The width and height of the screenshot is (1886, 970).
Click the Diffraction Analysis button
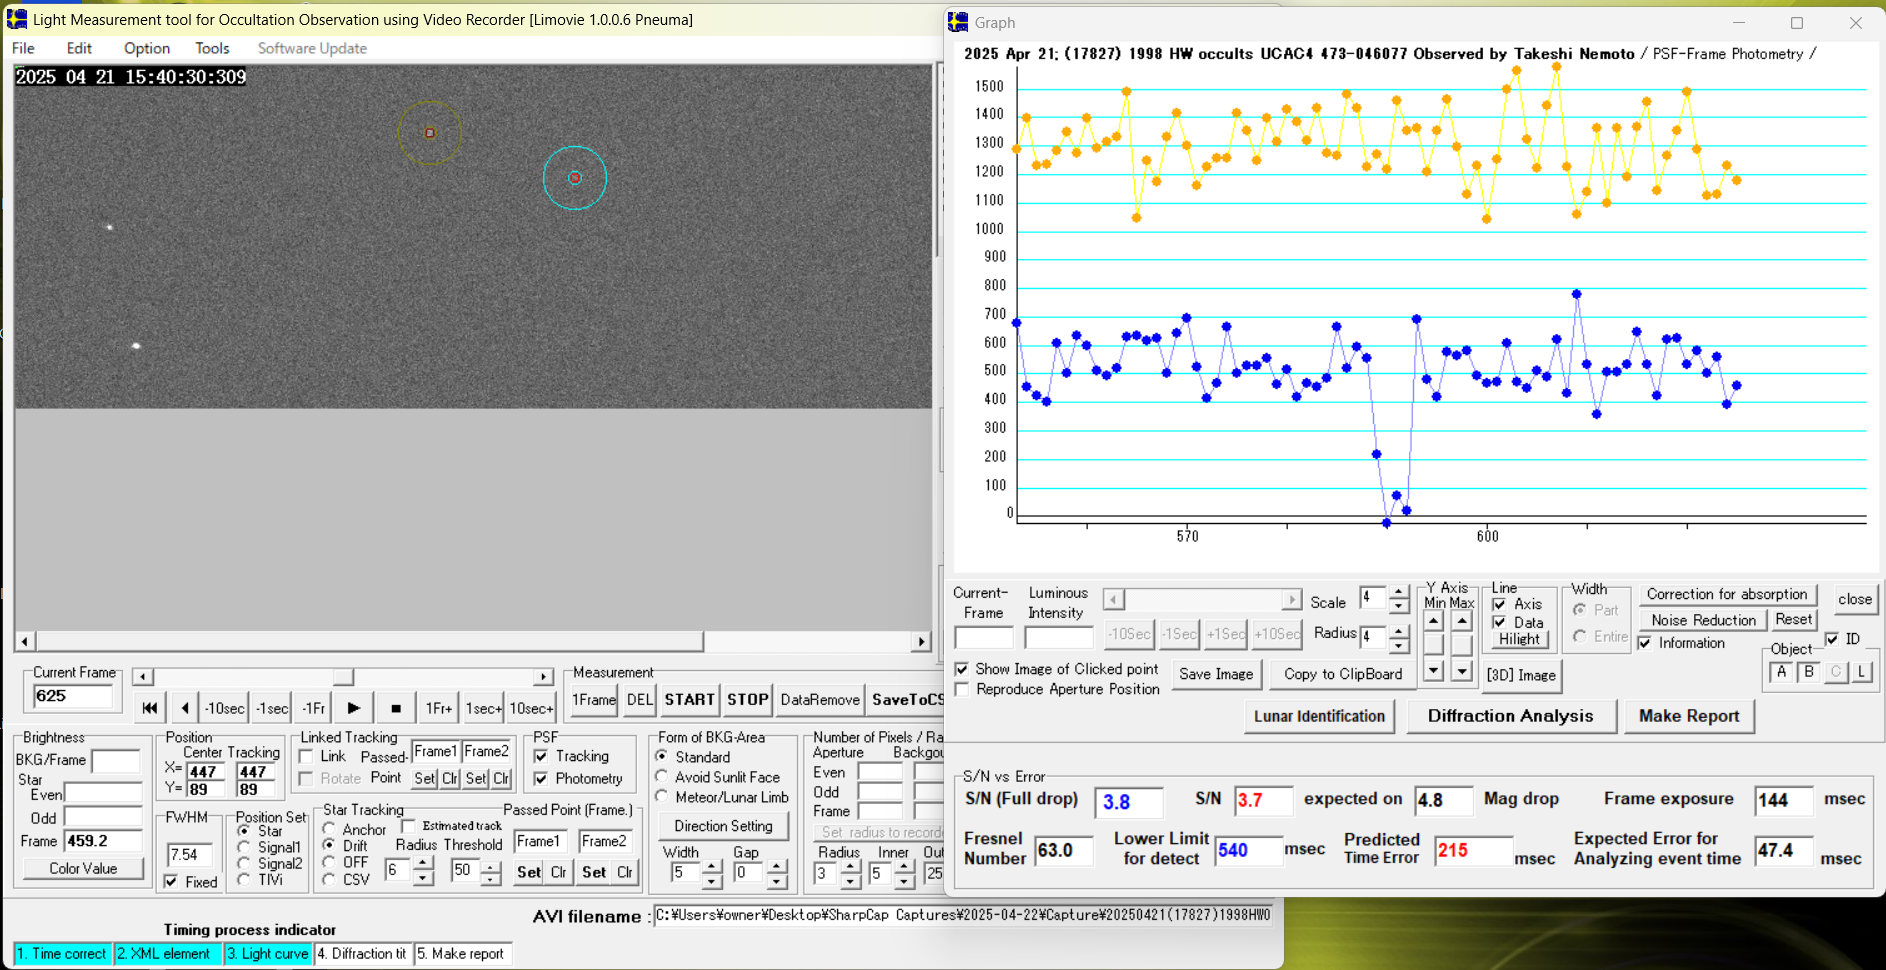click(x=1510, y=716)
